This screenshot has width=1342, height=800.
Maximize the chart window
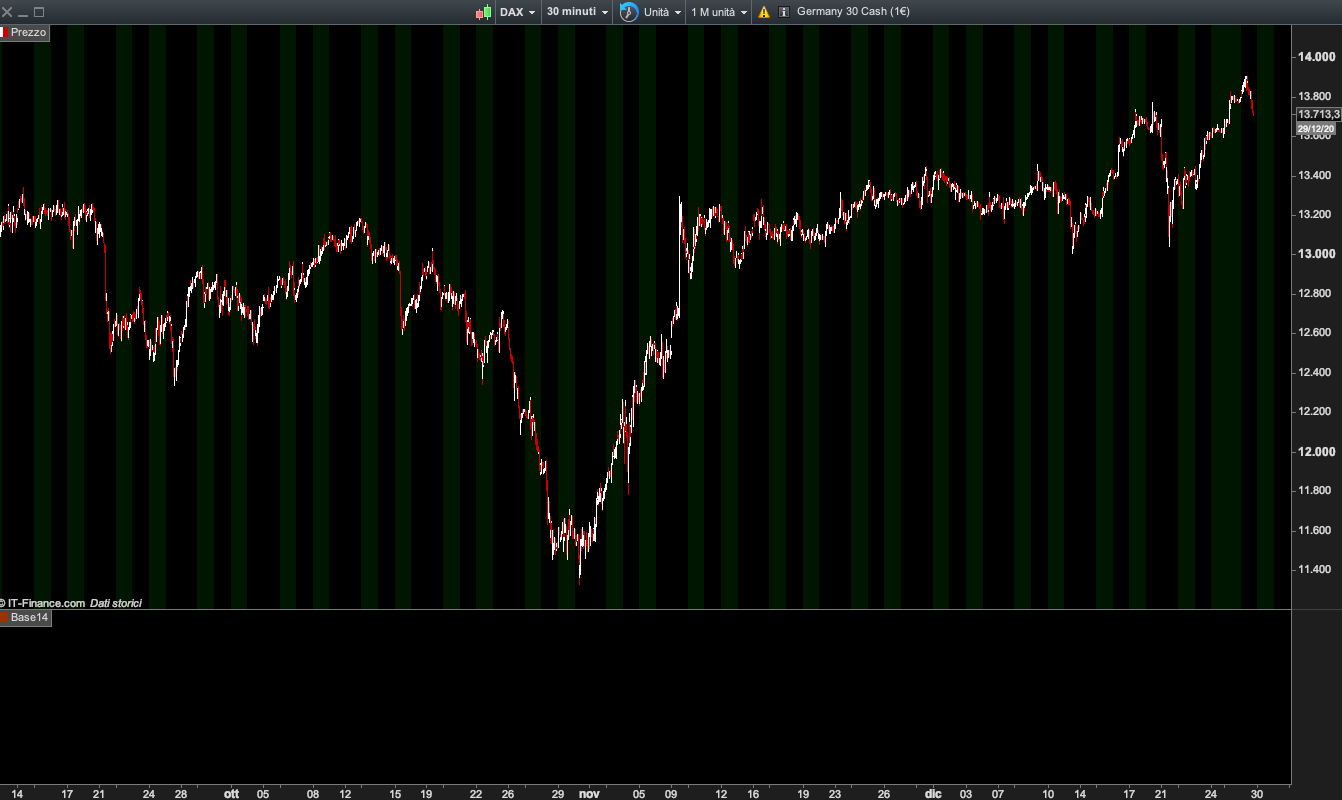tap(39, 12)
